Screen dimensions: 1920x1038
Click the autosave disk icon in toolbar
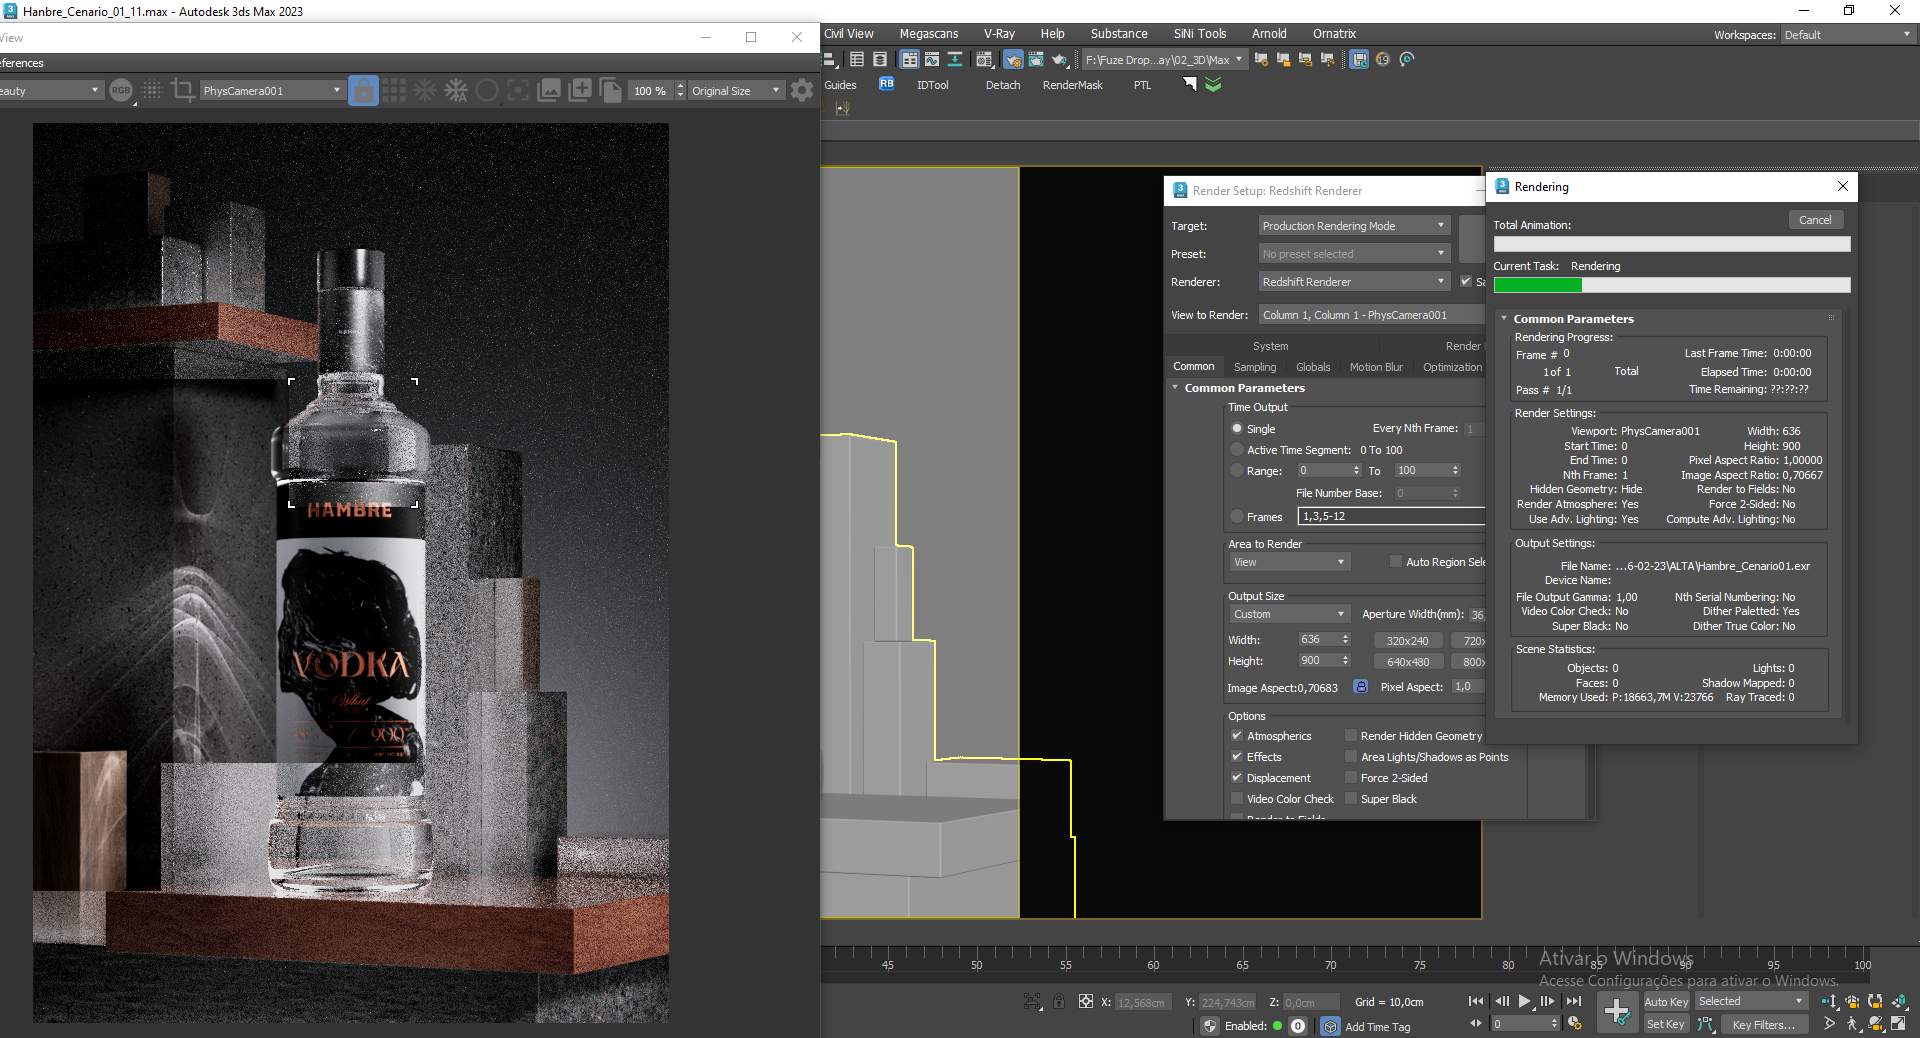point(1359,60)
